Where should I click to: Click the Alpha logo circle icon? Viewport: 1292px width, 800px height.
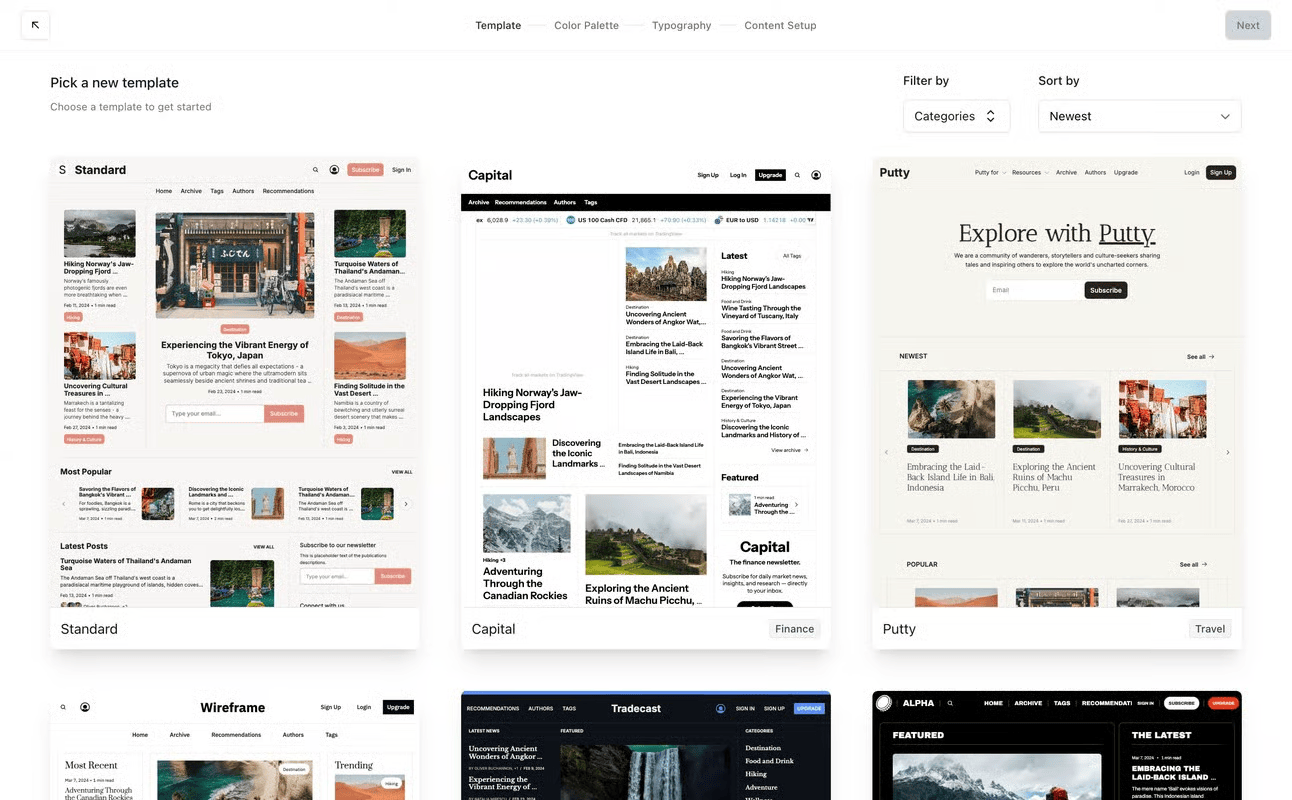884,703
